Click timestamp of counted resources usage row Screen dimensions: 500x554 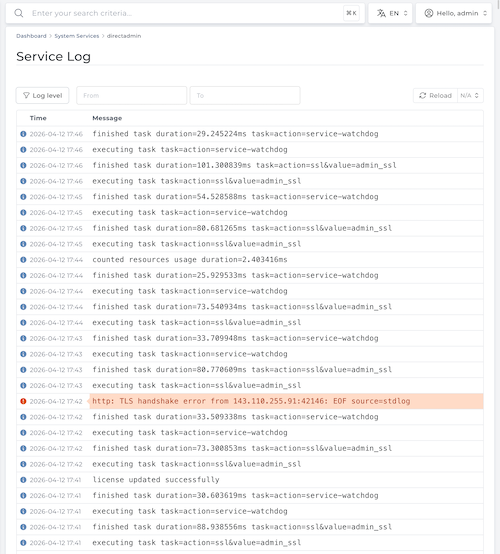tap(56, 260)
